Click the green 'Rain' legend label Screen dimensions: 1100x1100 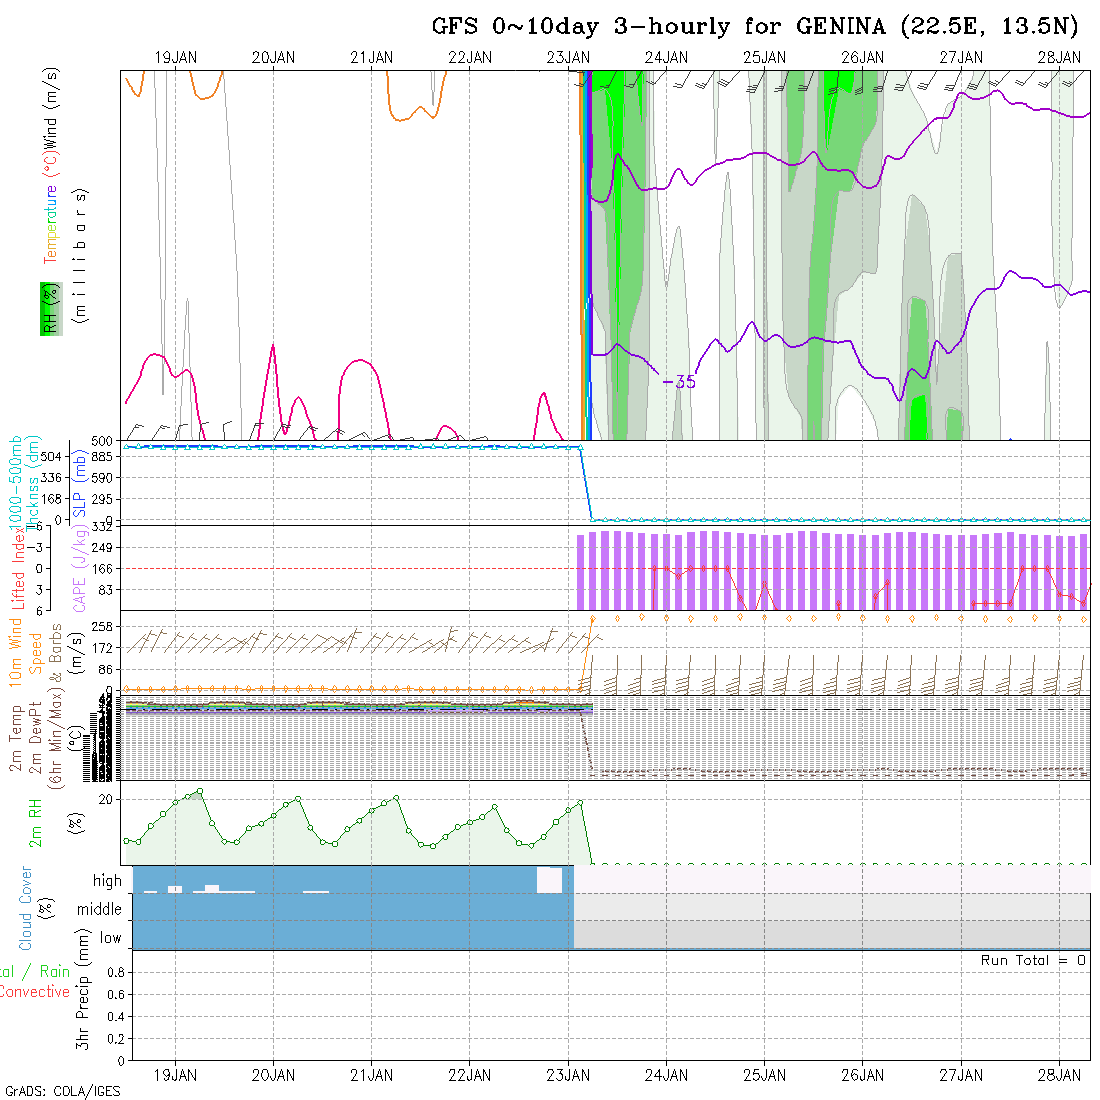(55, 972)
